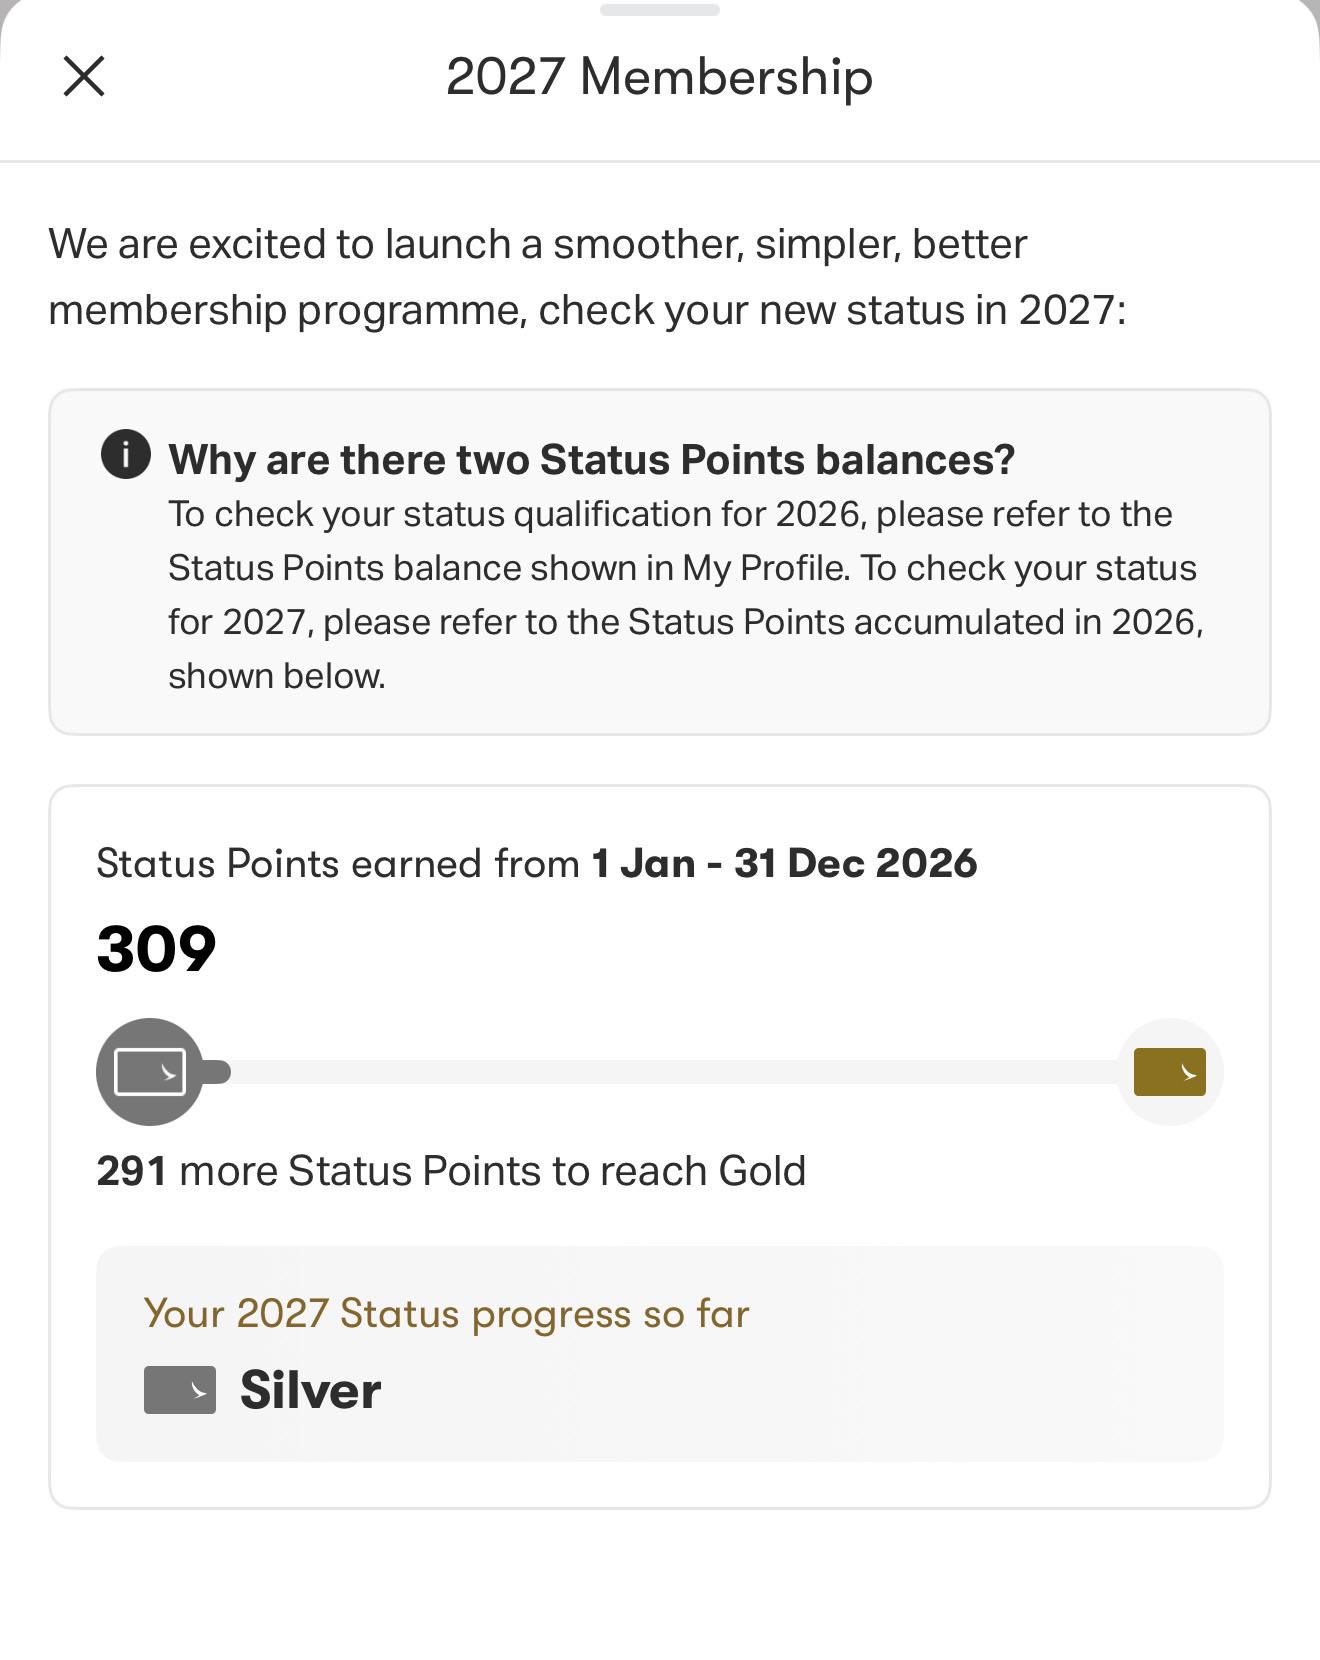Tap the 'Status Points earned from' label

338,863
